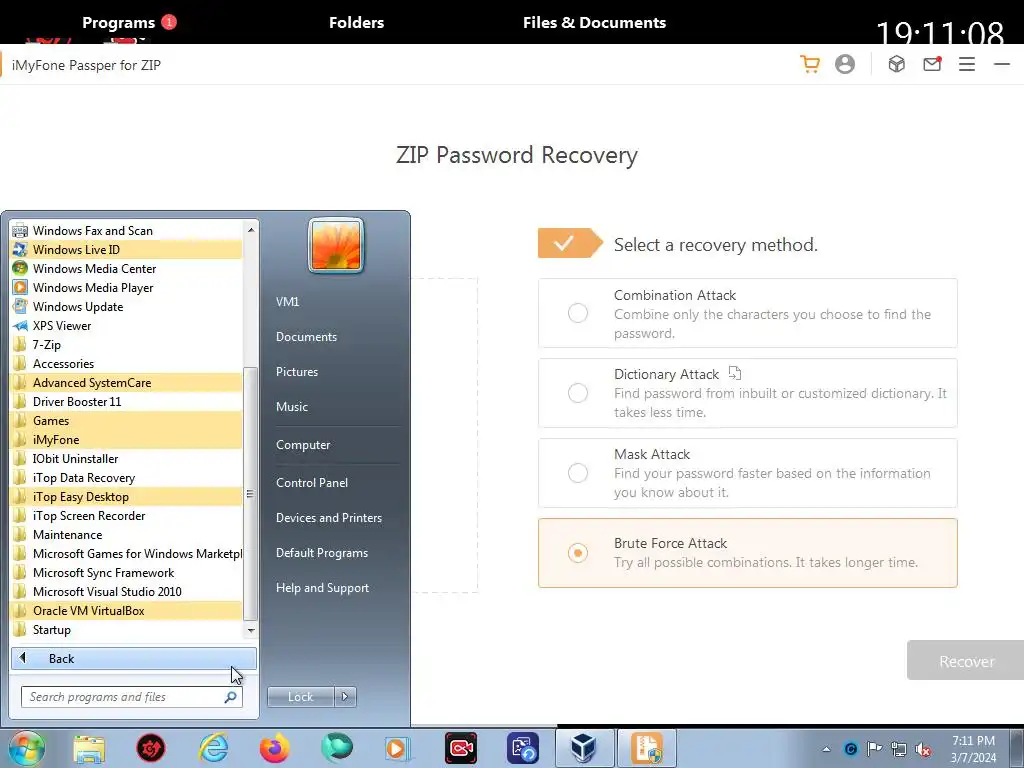The height and width of the screenshot is (768, 1024).
Task: Expand the Advanced SystemCare folder
Action: (127, 382)
